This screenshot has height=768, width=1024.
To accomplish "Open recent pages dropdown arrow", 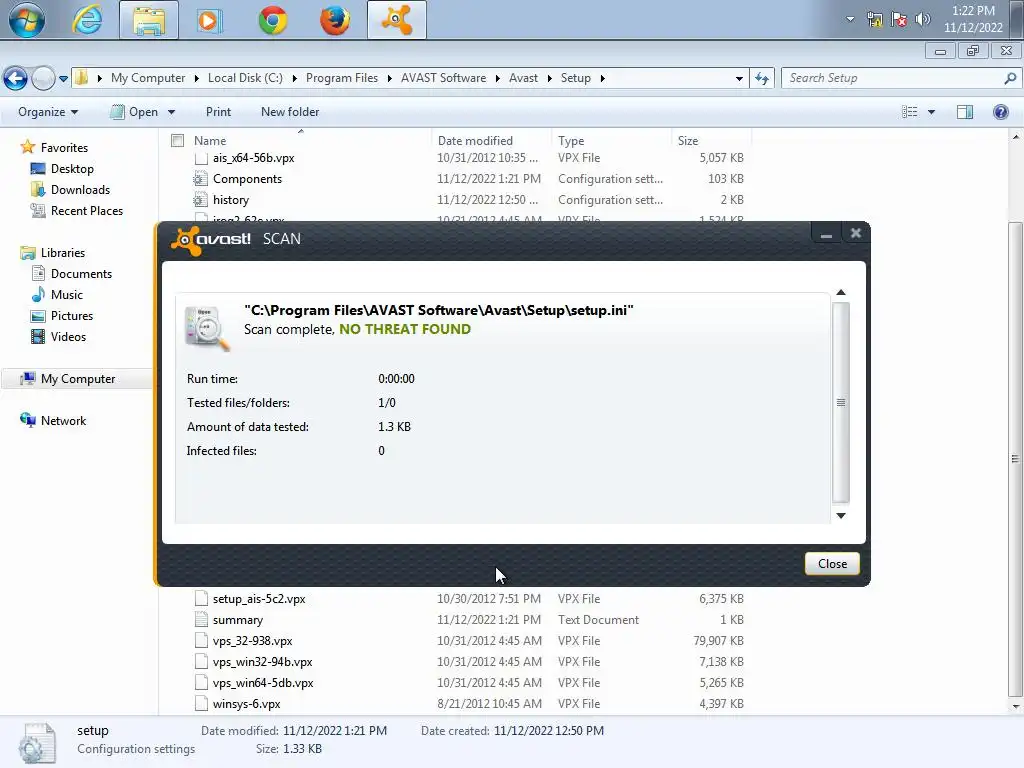I will pos(63,79).
